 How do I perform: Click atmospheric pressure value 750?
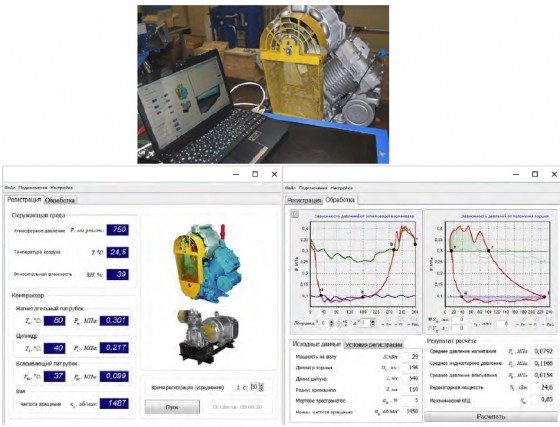click(118, 230)
